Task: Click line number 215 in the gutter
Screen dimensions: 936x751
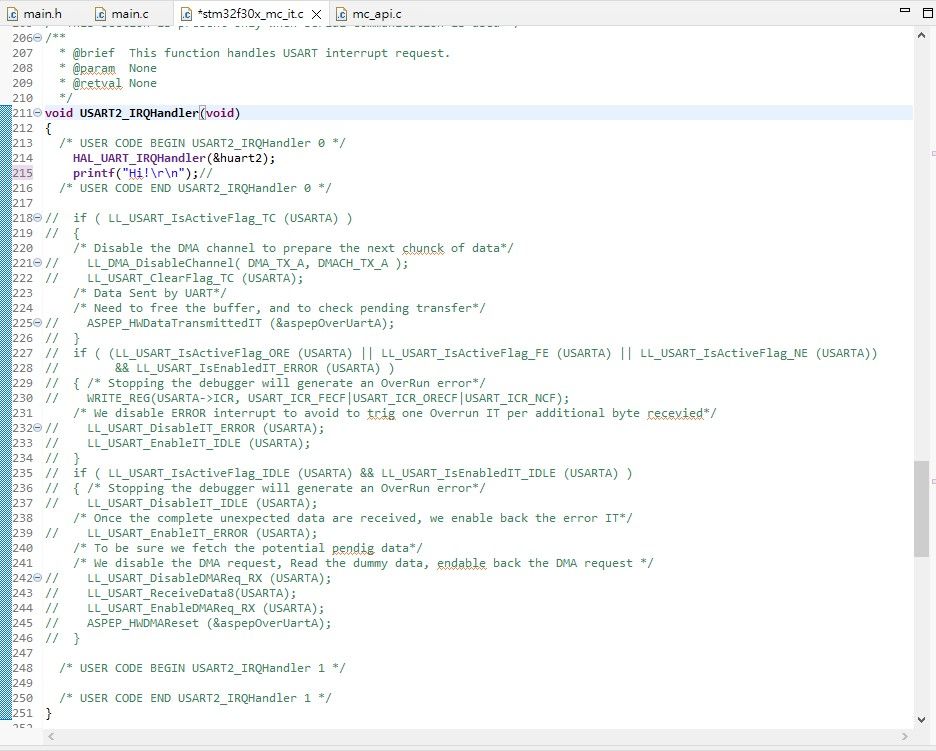Action: (23, 173)
